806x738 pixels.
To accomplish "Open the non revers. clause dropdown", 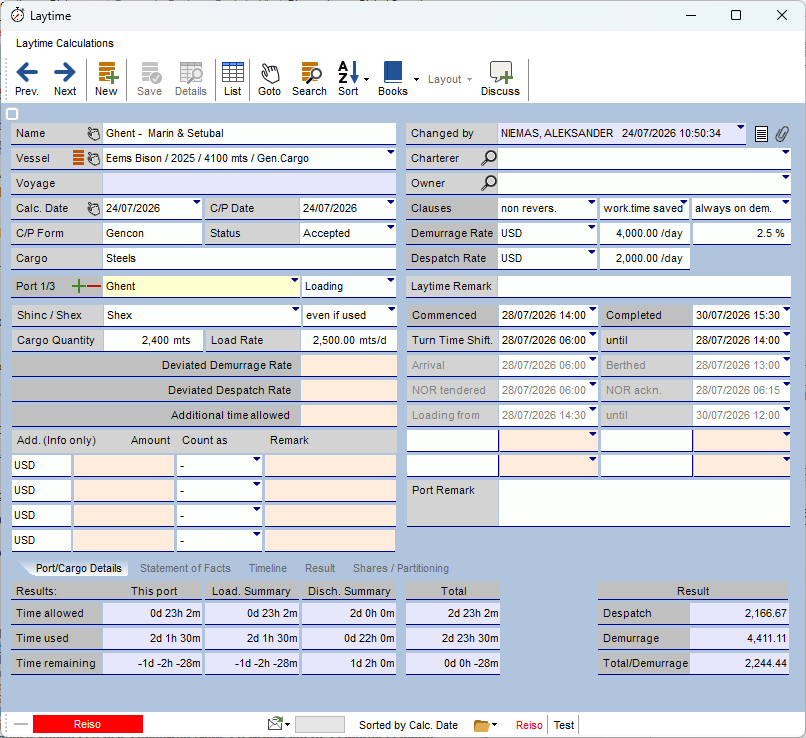I will 592,202.
